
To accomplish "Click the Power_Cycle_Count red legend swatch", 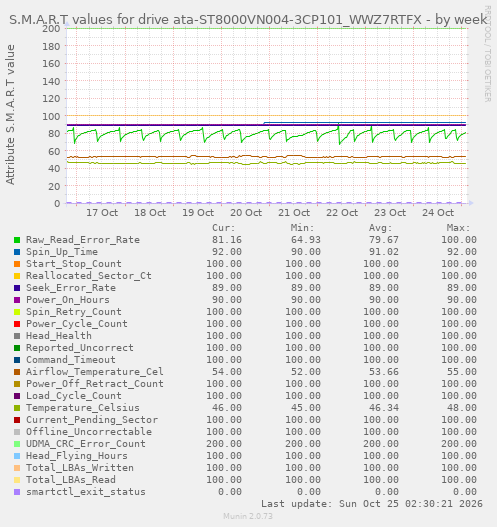I will (17, 324).
